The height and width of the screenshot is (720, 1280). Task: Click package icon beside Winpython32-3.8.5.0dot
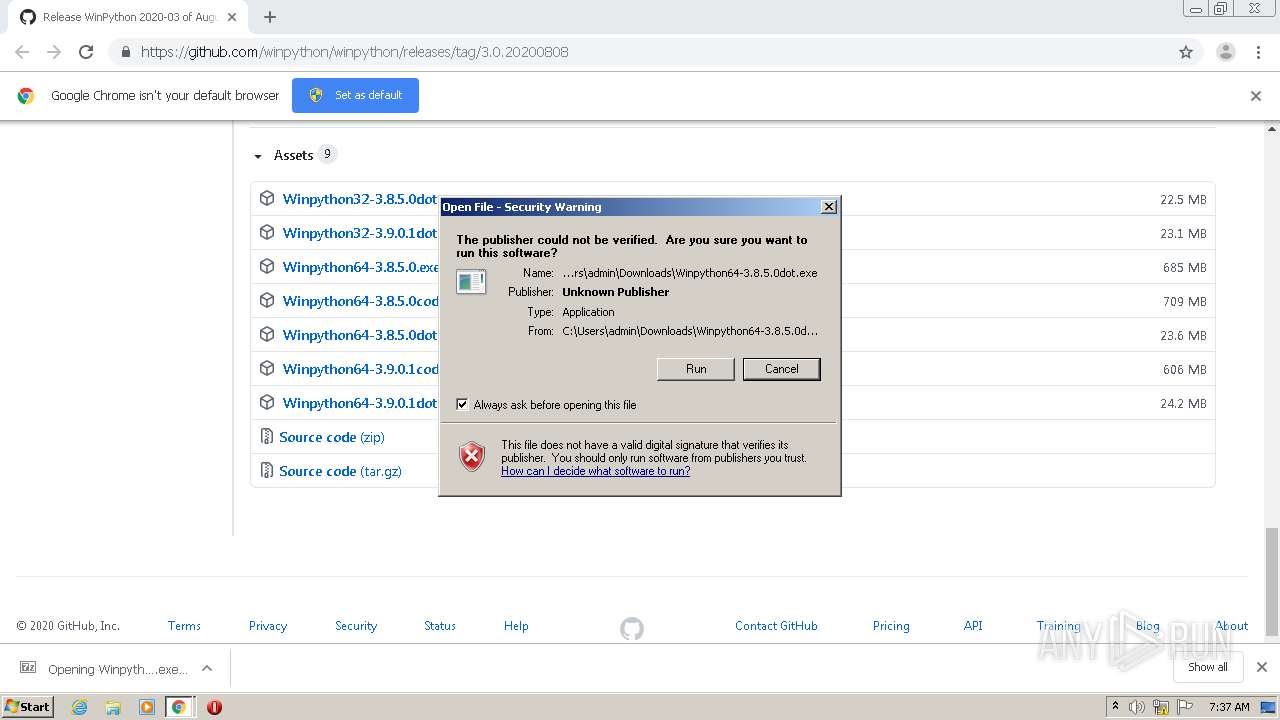[267, 198]
